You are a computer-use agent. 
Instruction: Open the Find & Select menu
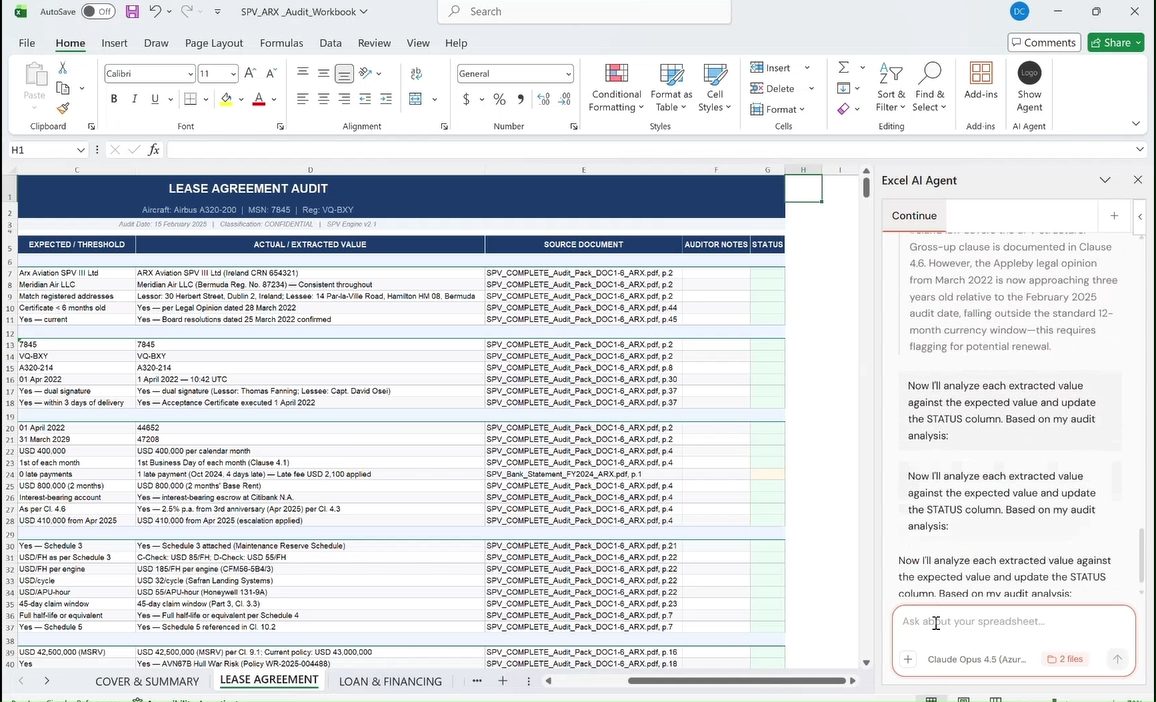click(929, 88)
